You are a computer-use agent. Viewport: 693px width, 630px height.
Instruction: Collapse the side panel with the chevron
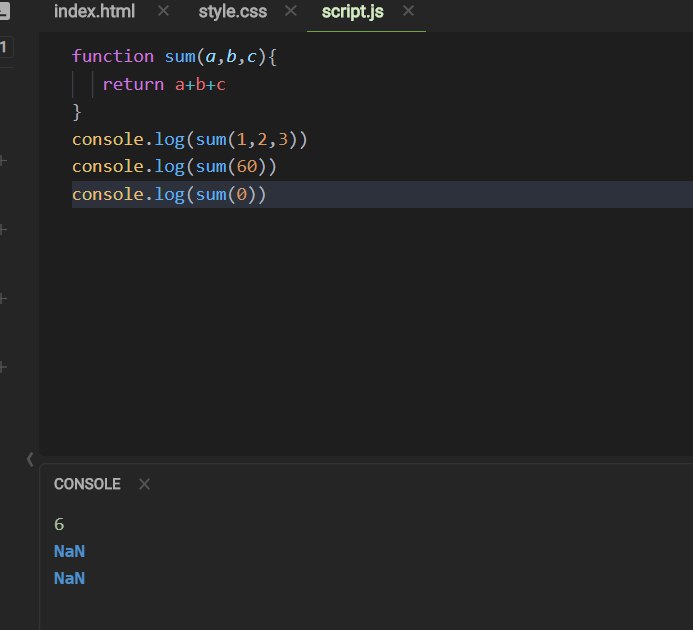point(30,459)
